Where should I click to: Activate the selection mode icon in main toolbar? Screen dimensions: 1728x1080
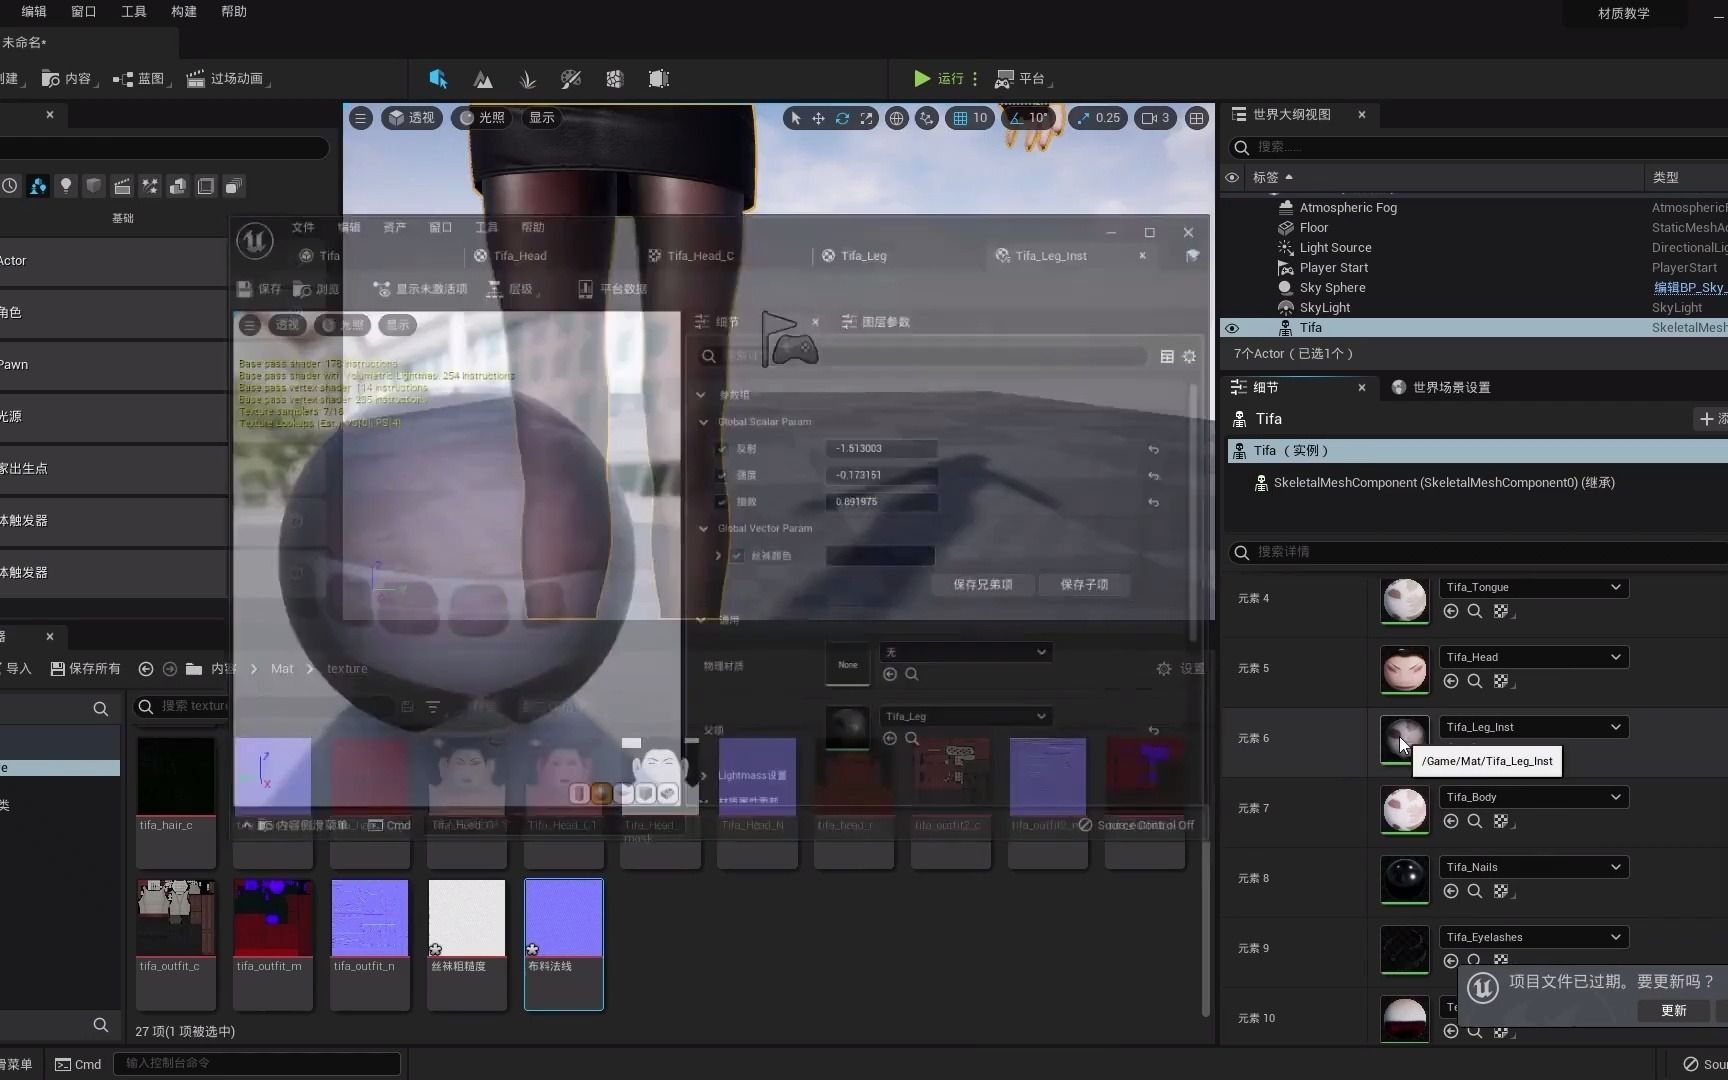tap(438, 79)
